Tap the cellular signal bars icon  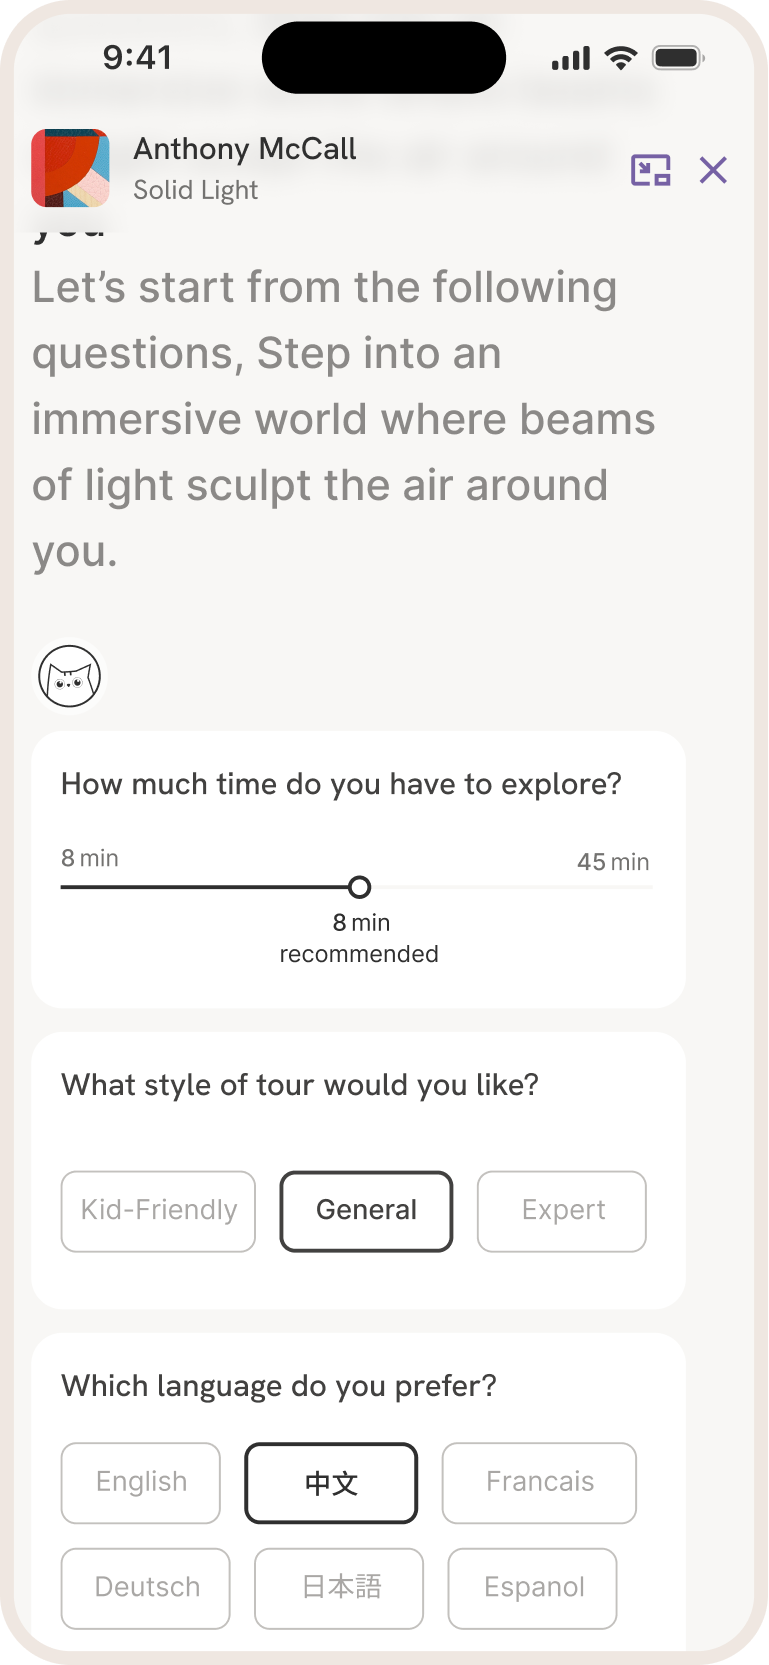[571, 59]
